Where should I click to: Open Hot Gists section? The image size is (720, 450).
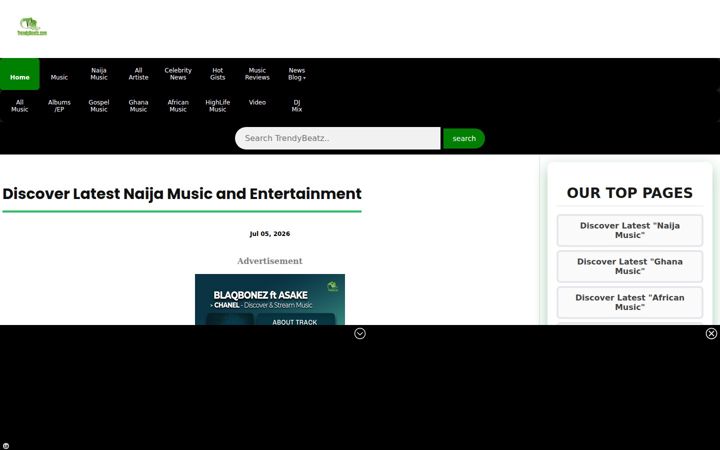pos(218,74)
